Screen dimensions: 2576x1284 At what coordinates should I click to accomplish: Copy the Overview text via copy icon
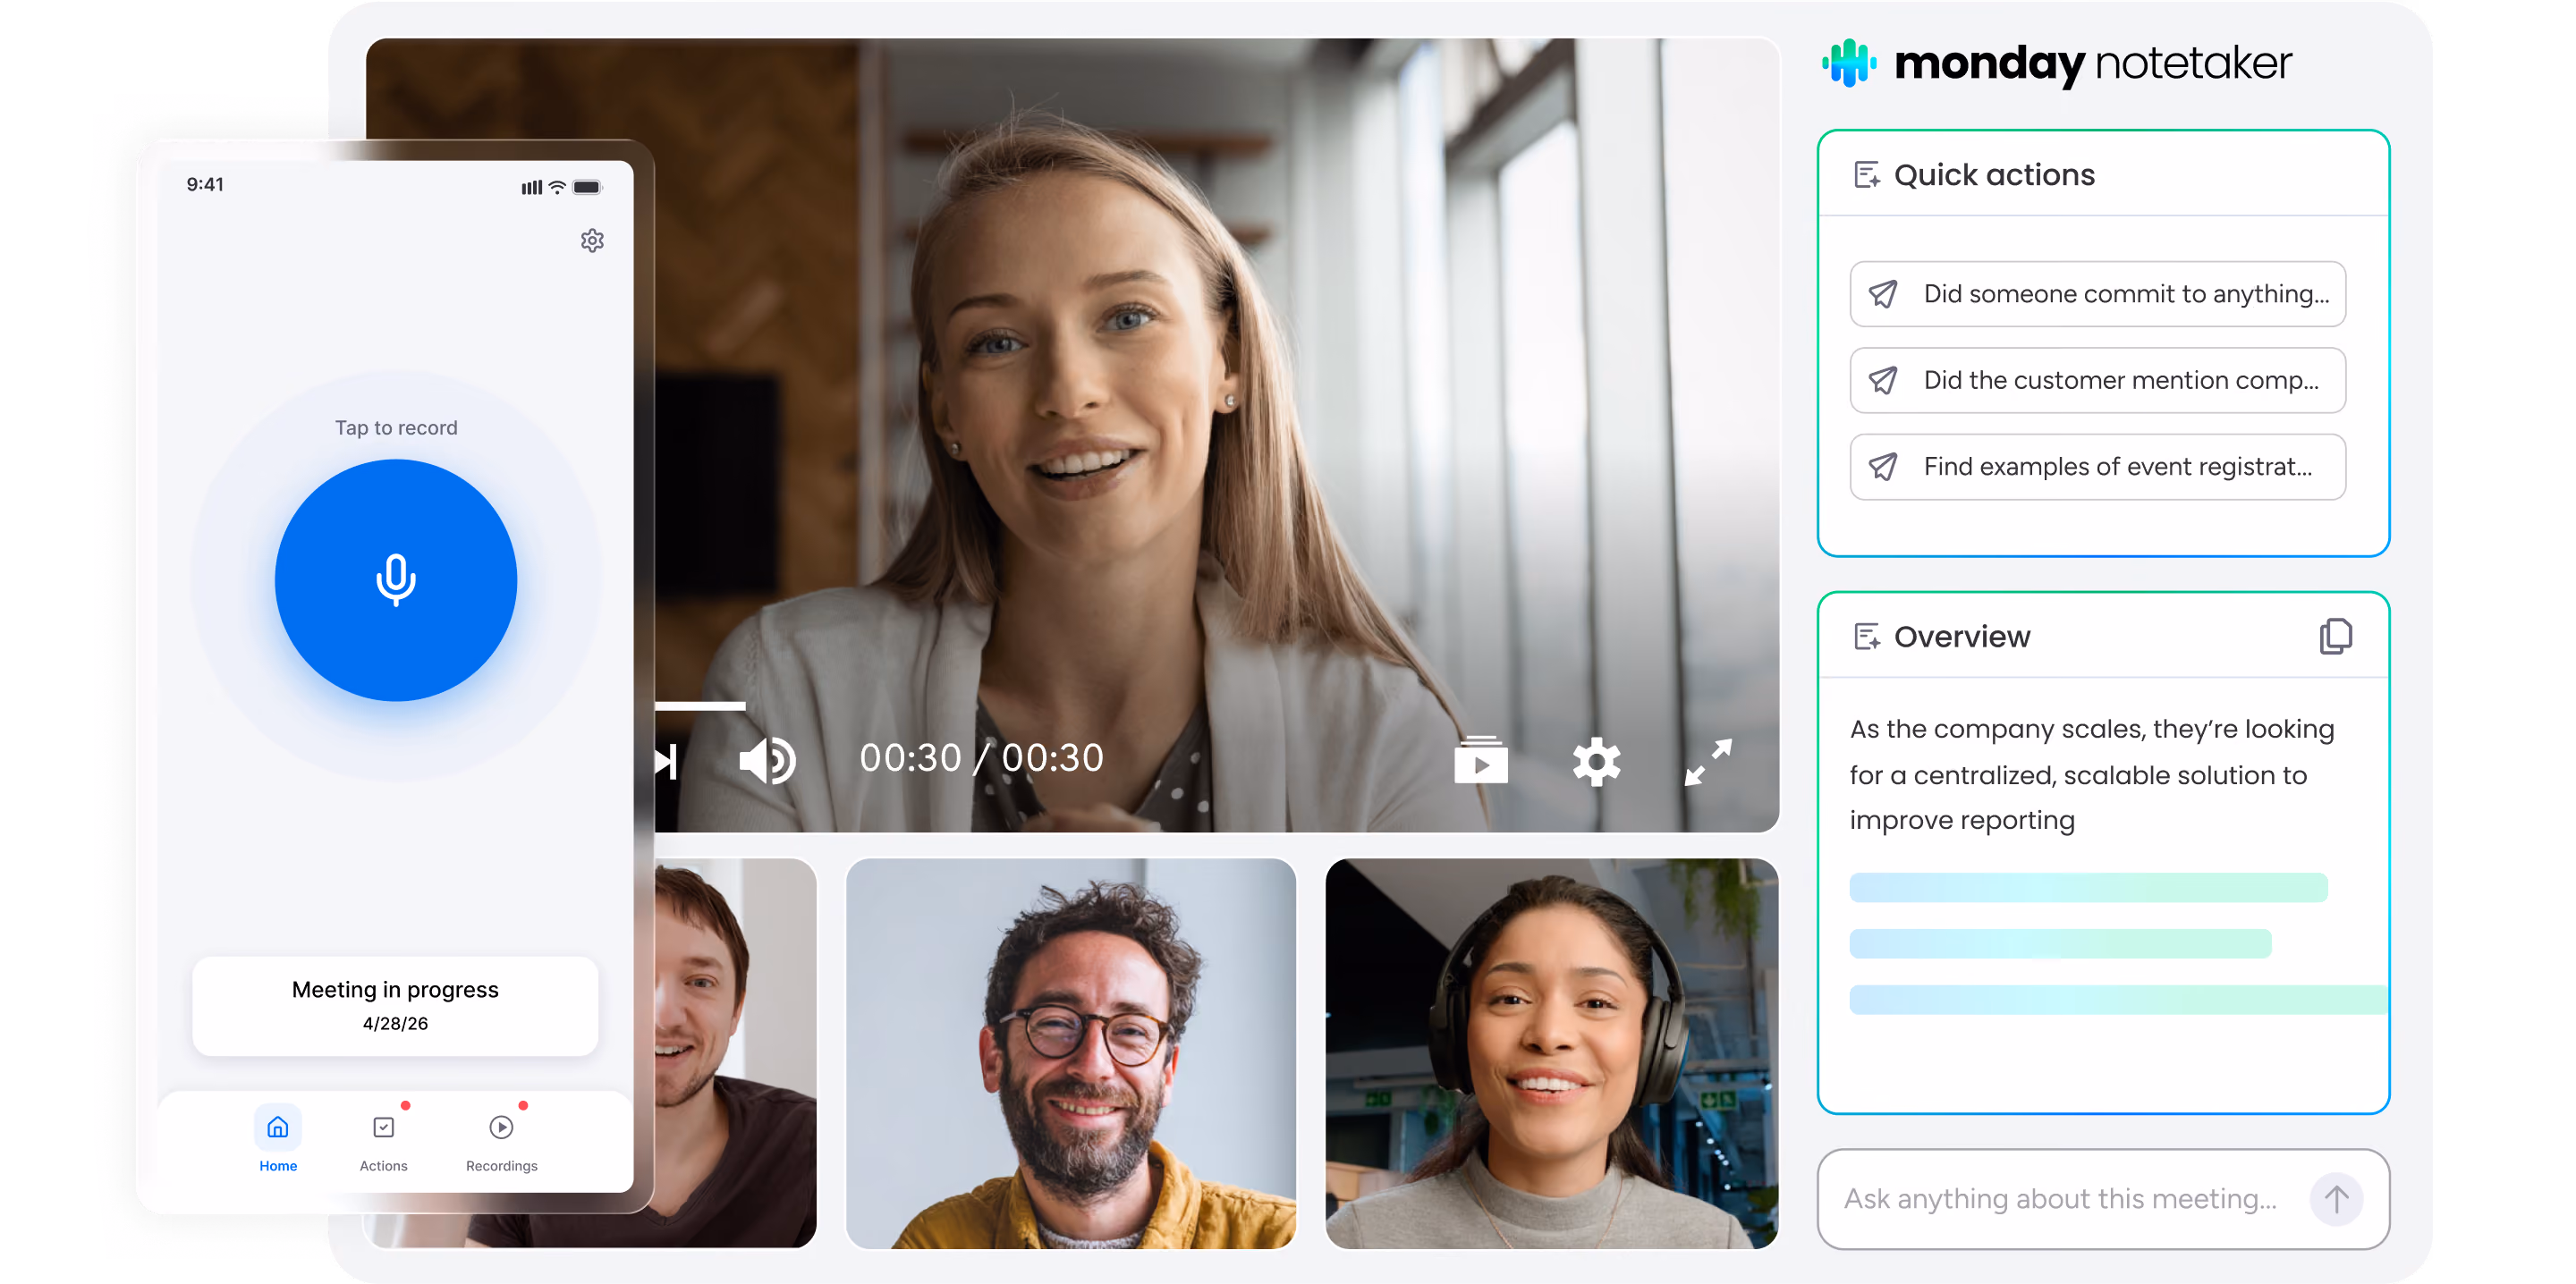click(2335, 637)
